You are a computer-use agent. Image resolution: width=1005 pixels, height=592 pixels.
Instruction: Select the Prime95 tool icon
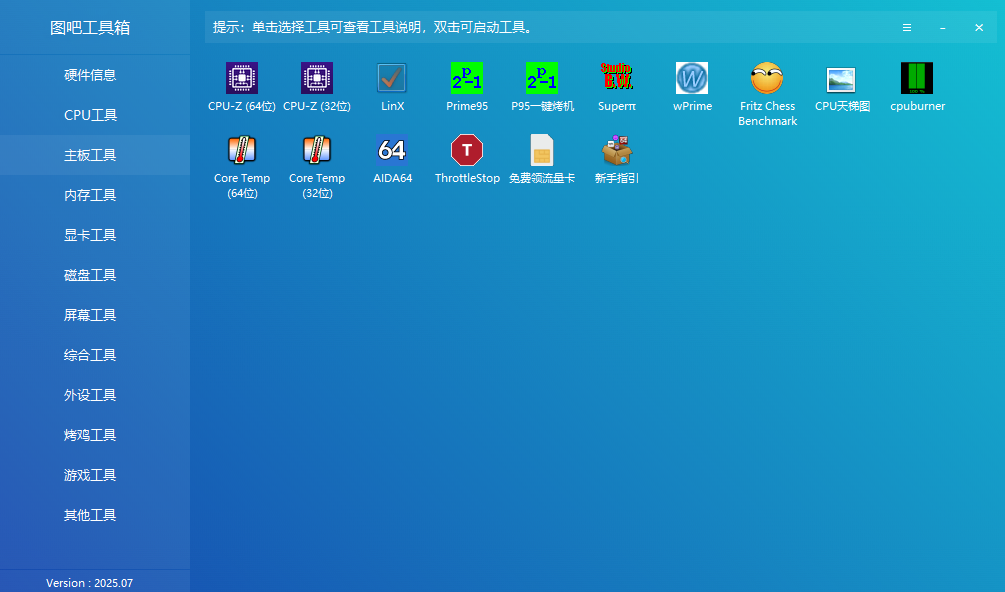467,78
